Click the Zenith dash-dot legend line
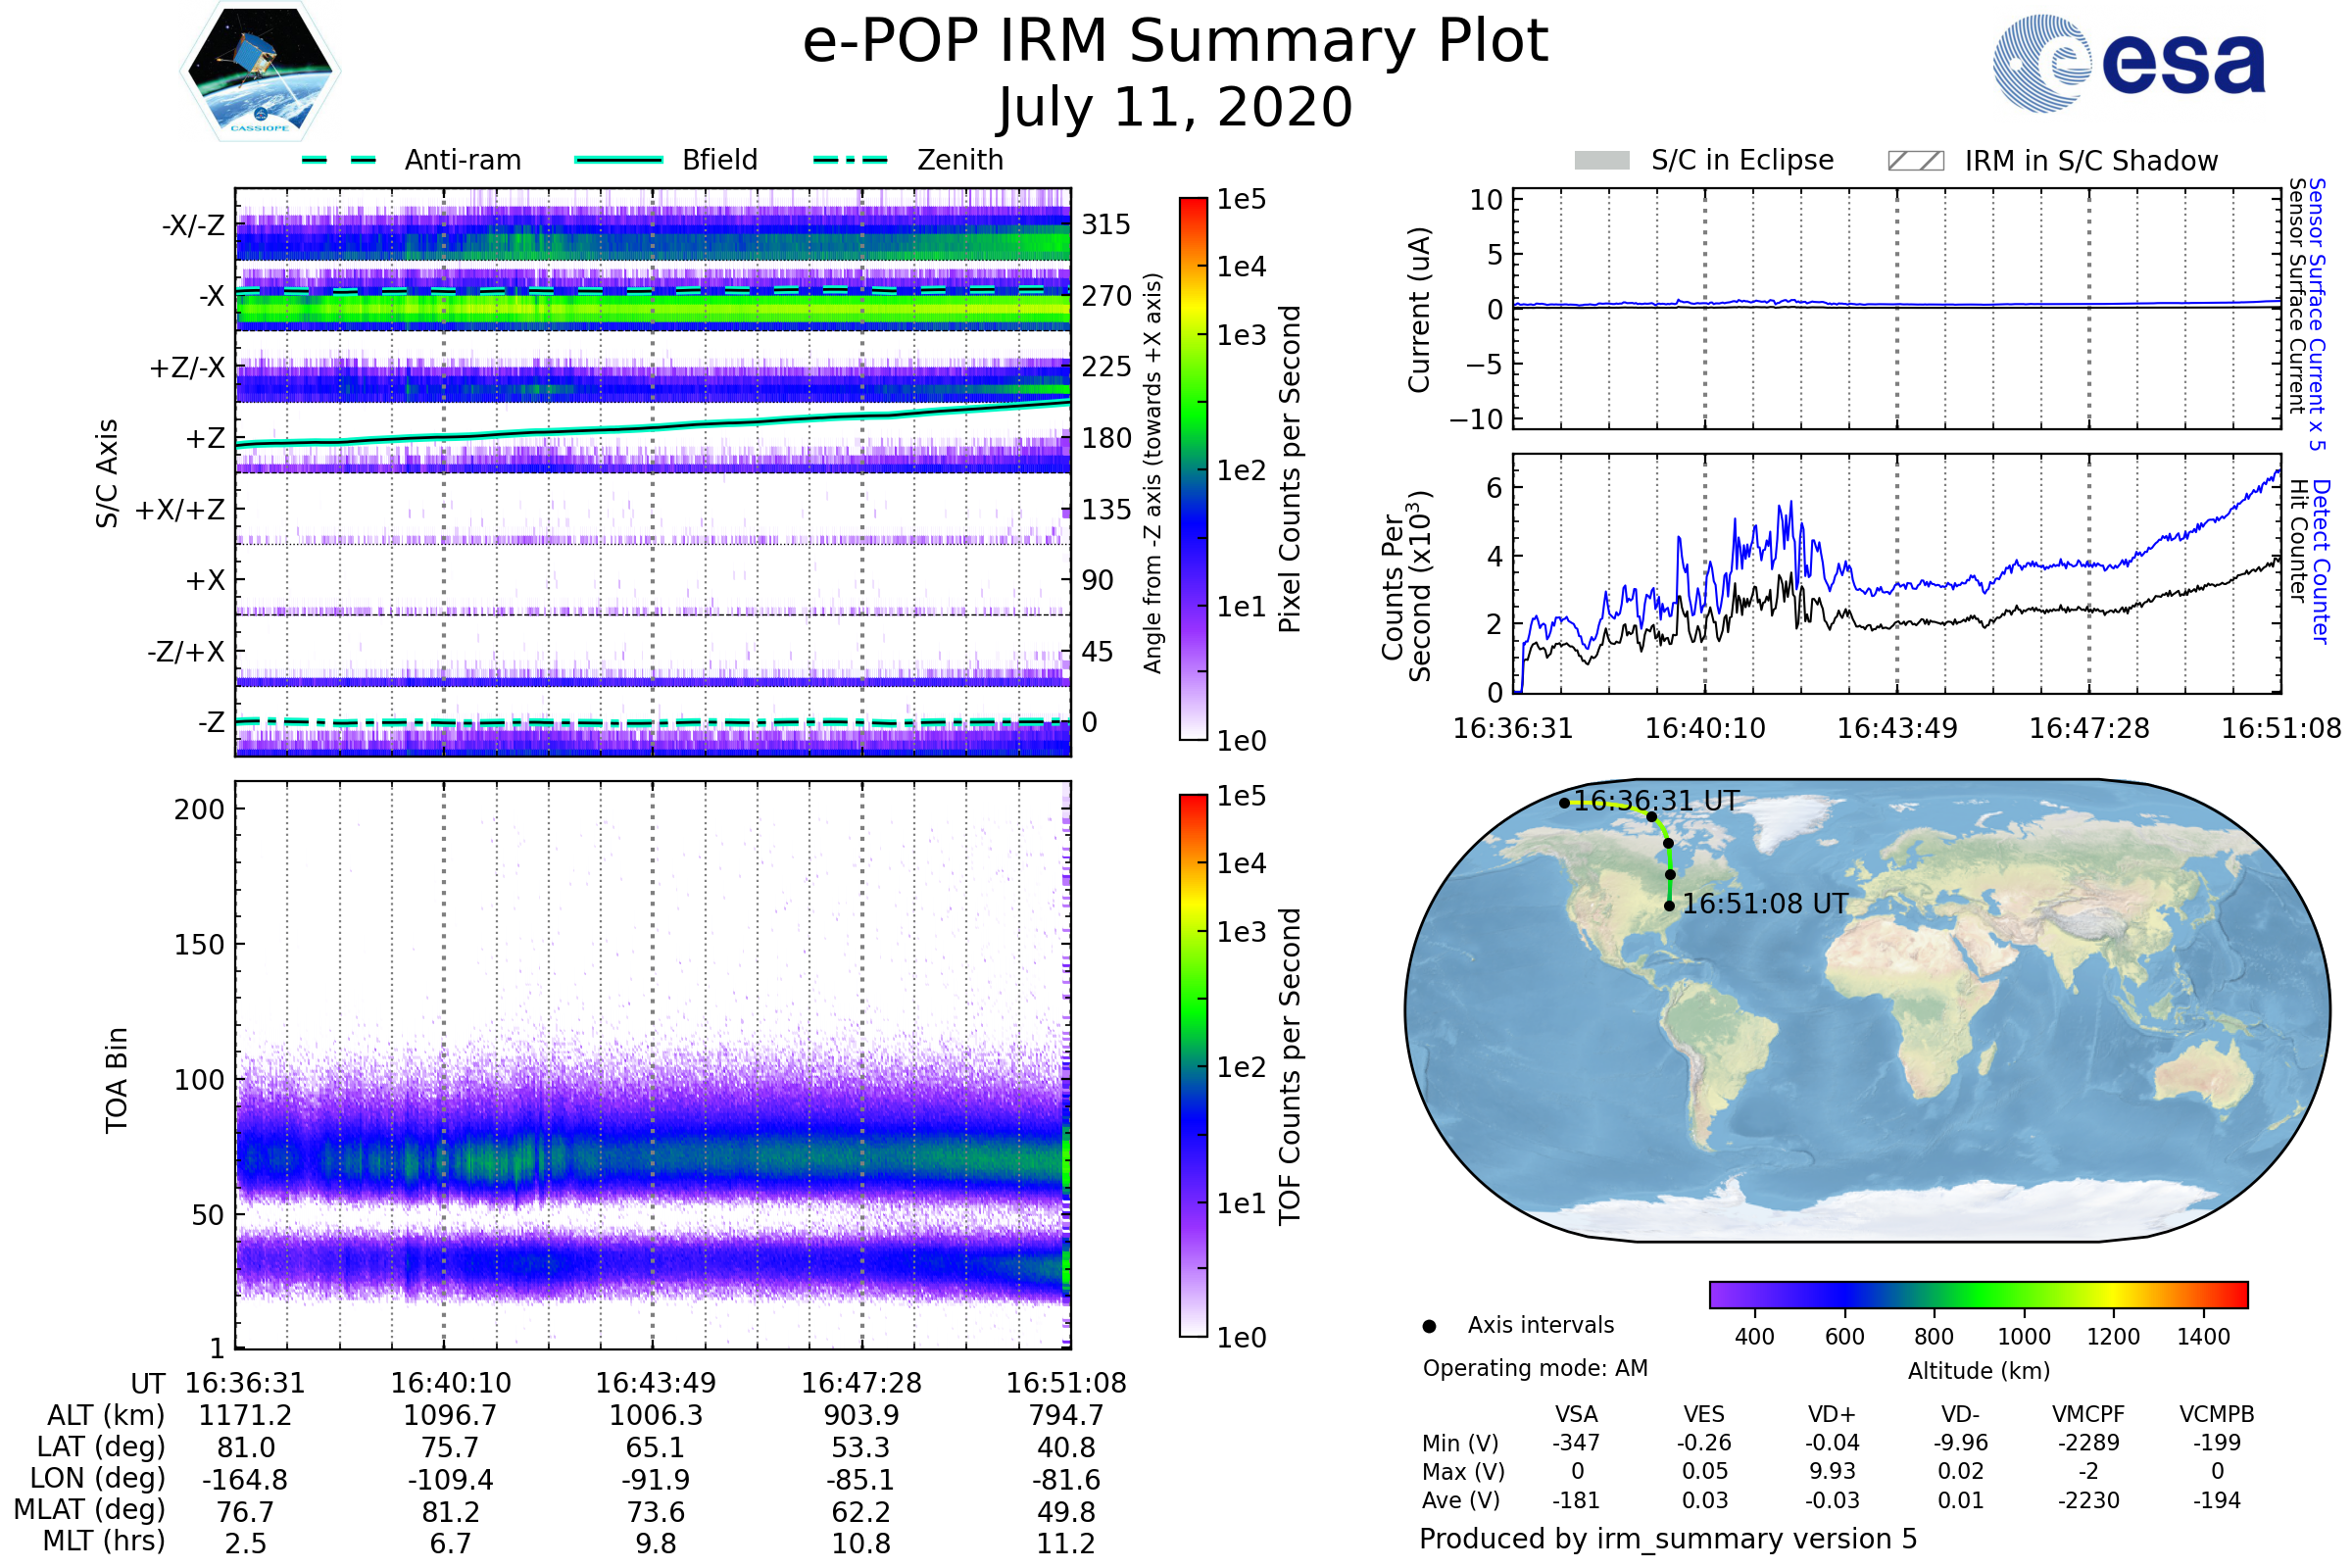Viewport: 2352px width, 1568px height. pos(850,160)
